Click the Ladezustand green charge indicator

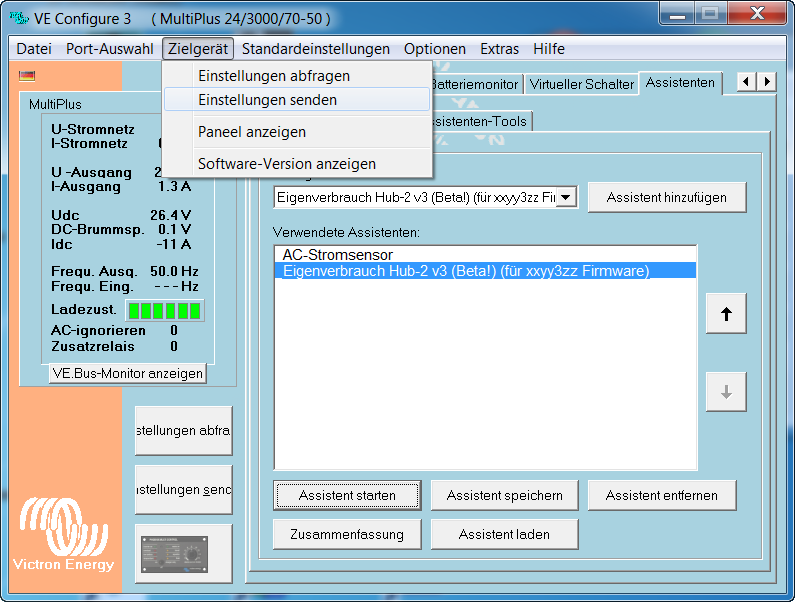[x=164, y=310]
